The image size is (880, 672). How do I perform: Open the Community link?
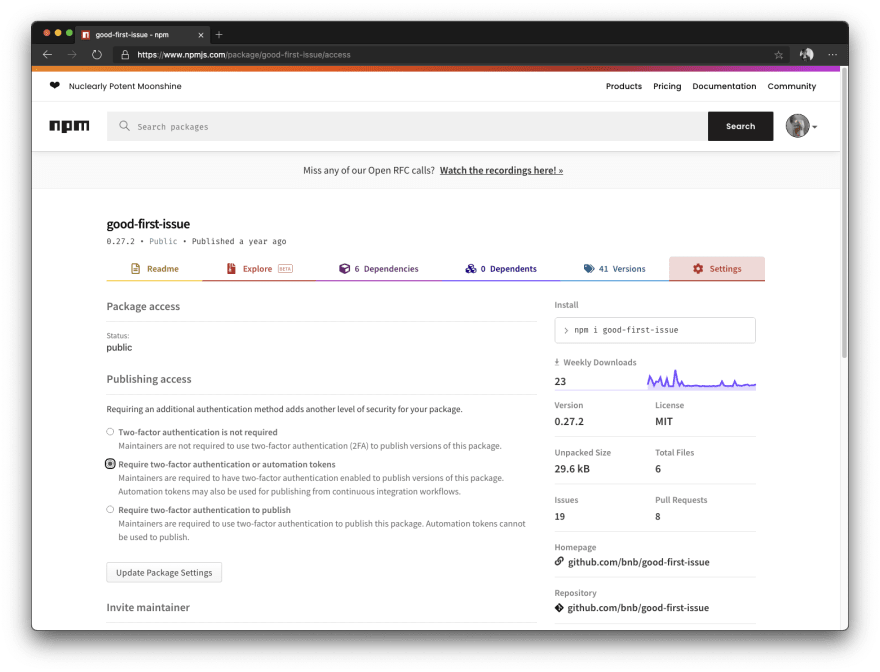[791, 86]
